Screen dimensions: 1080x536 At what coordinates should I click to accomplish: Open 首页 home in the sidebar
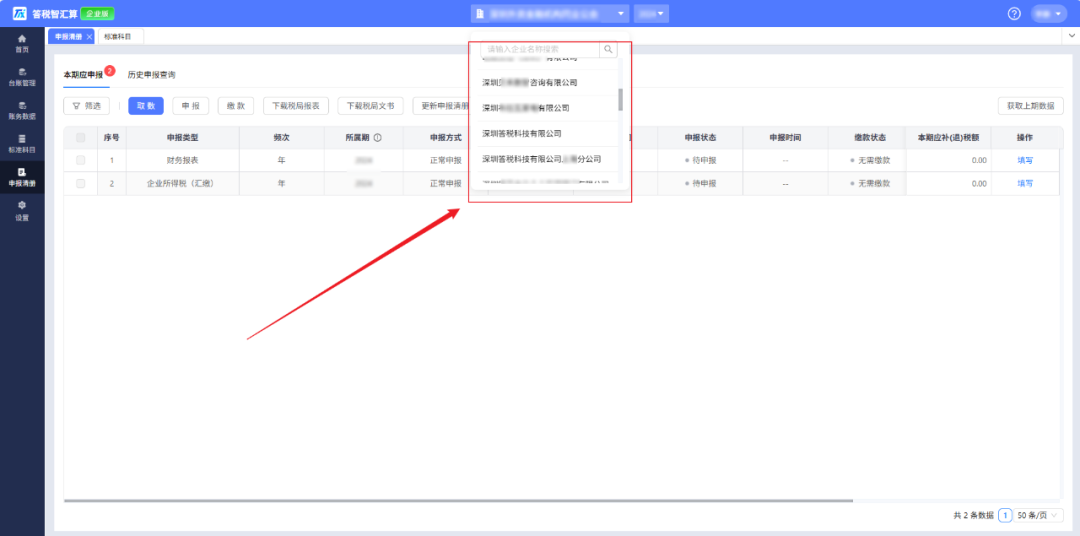(x=22, y=43)
